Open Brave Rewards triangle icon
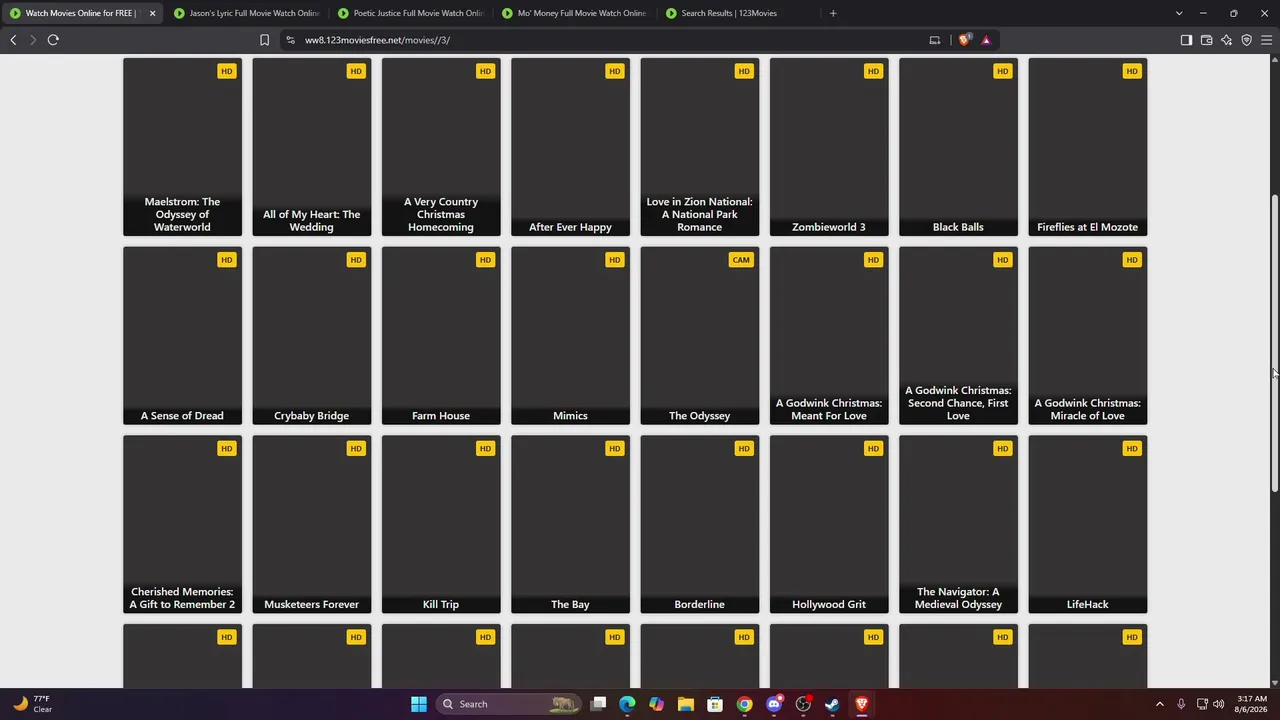The image size is (1280, 720). pos(986,40)
